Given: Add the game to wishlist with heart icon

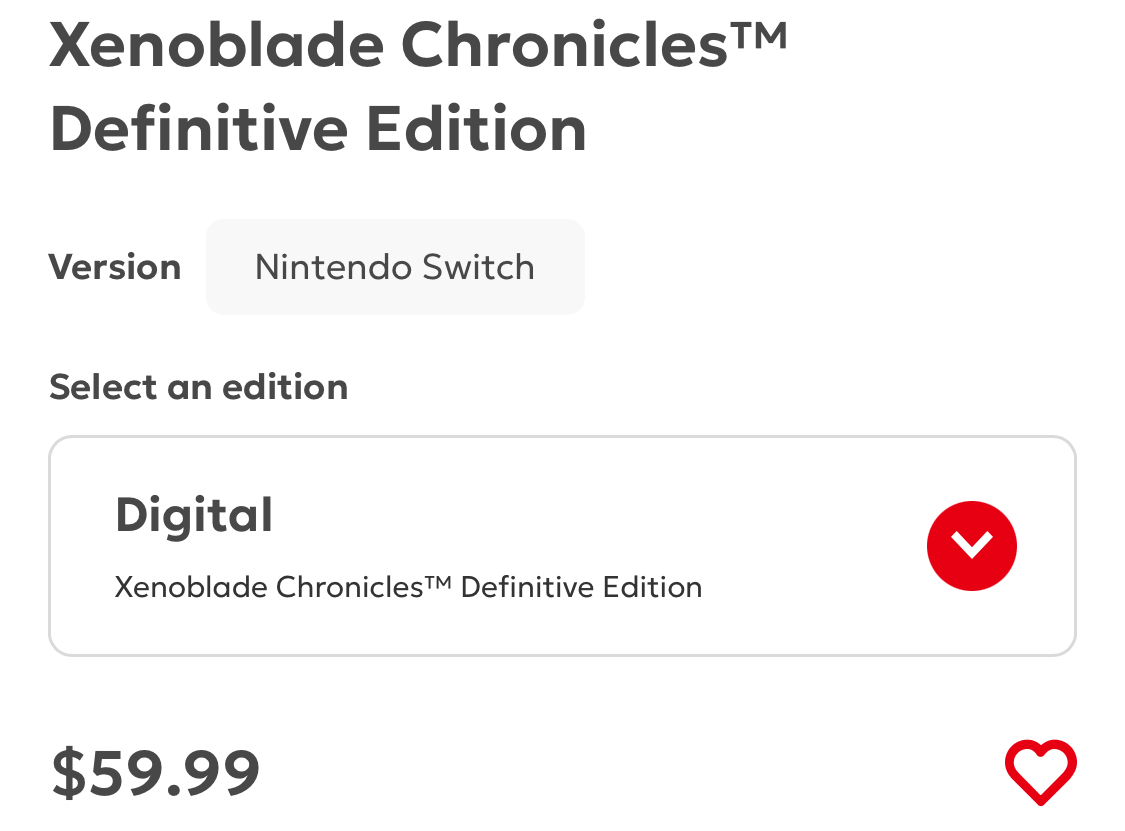Looking at the screenshot, I should point(1040,771).
